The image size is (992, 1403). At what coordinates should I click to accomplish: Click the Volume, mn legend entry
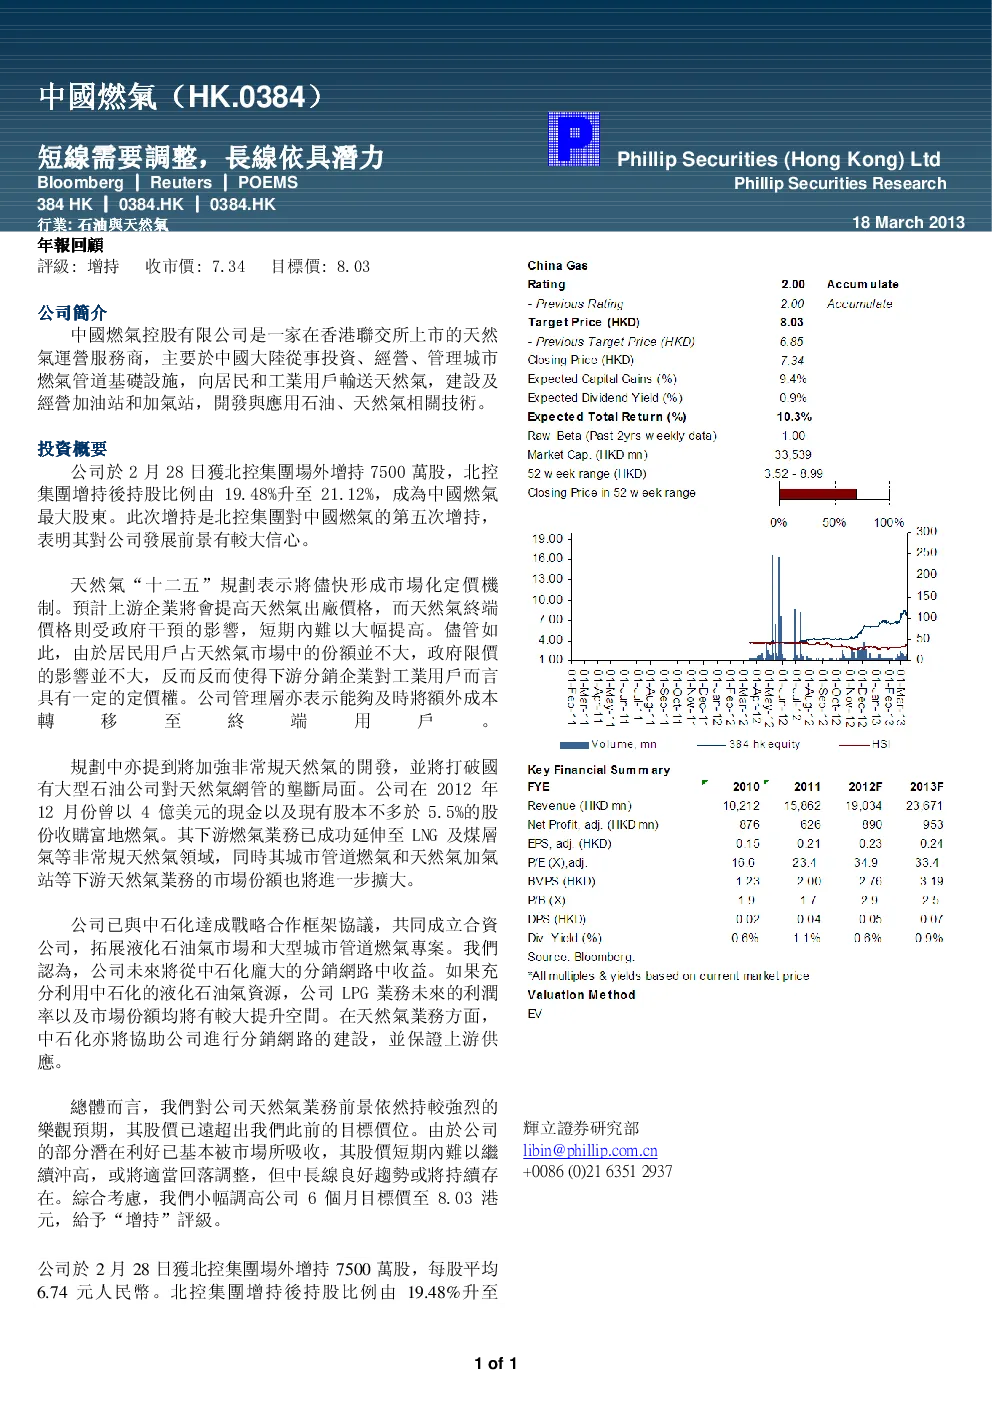(608, 744)
